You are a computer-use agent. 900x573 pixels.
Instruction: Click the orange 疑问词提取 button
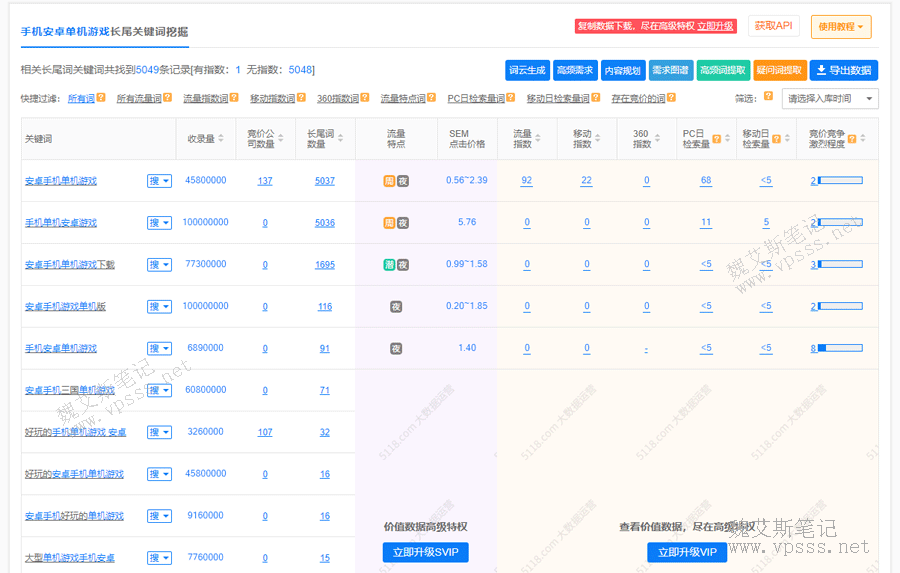pyautogui.click(x=780, y=70)
